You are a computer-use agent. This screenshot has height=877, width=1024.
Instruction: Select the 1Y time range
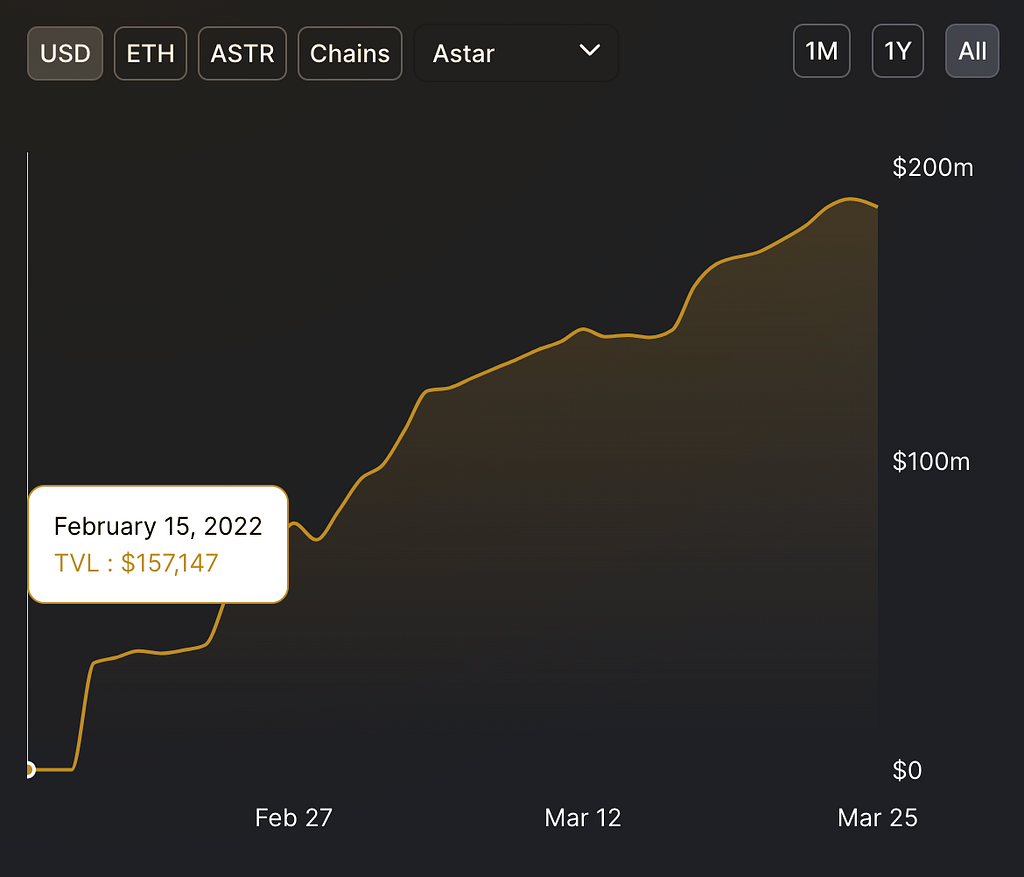click(x=898, y=51)
